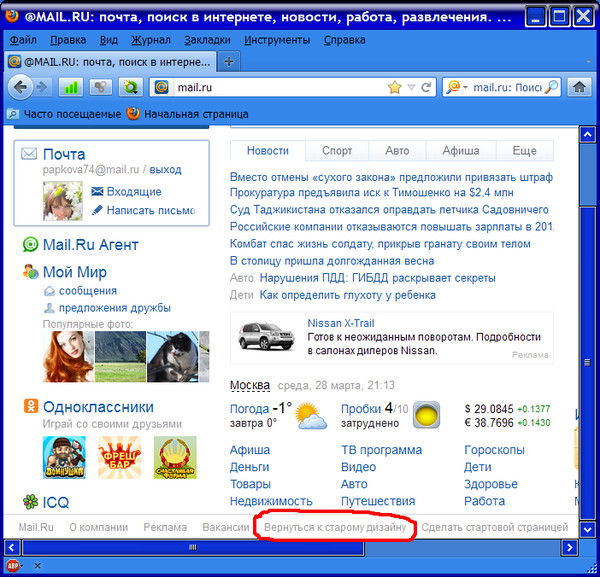
Task: Open the Инструменты menu
Action: coord(277,40)
